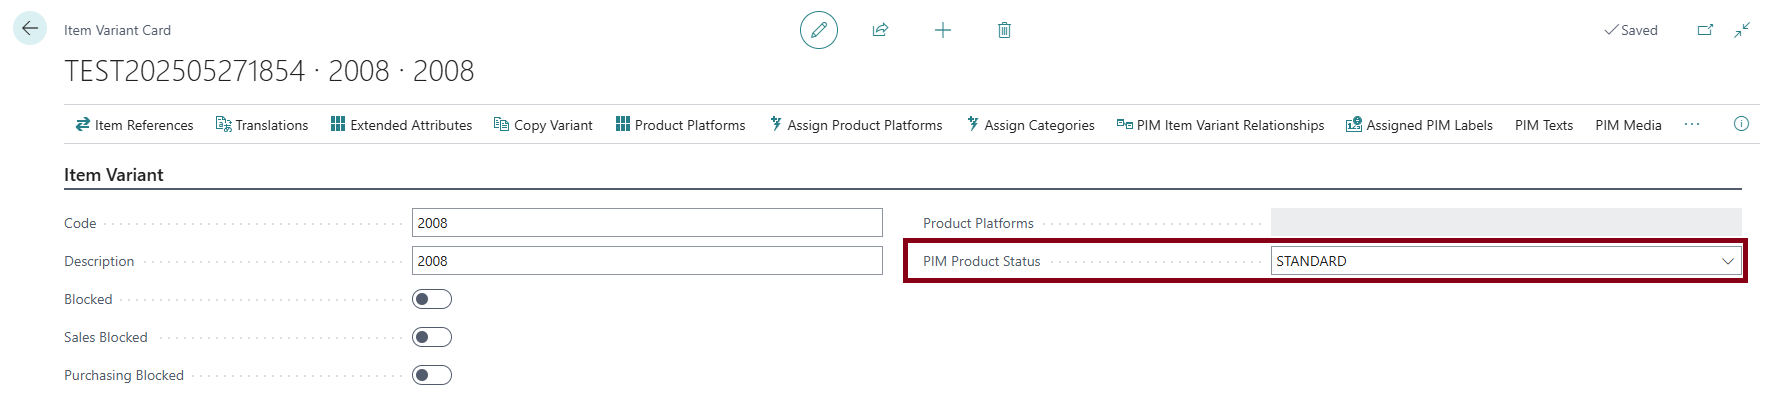Click the Copy Variant action

pos(543,125)
